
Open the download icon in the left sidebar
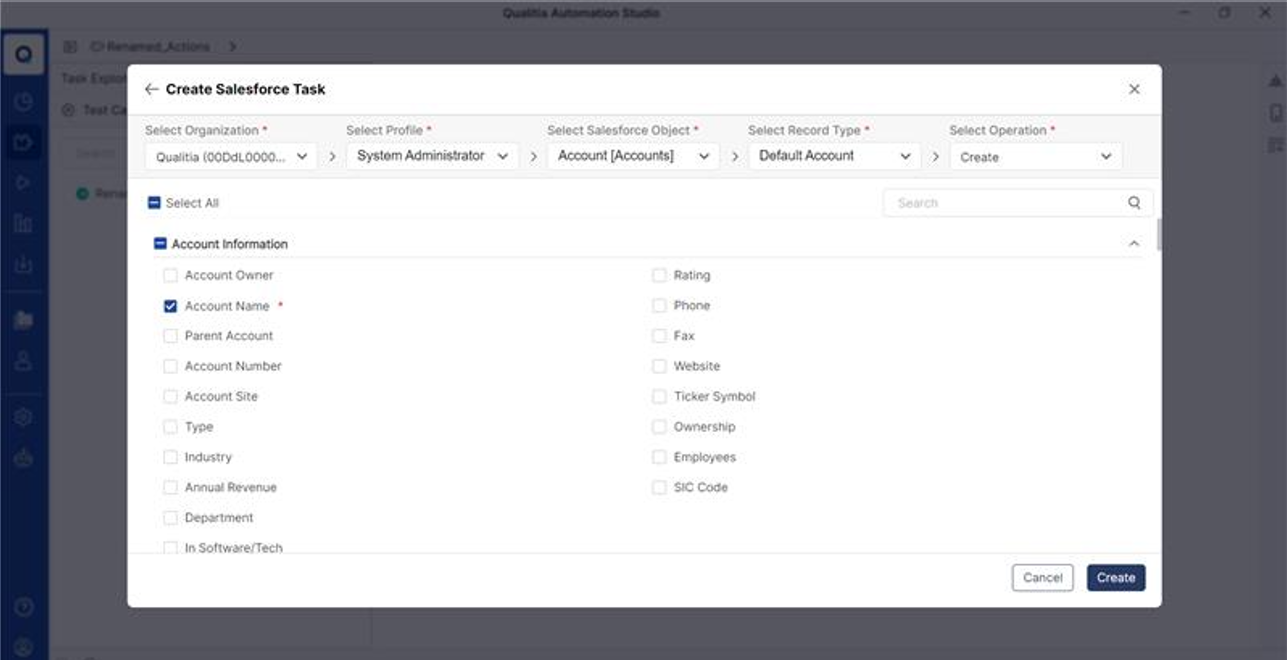tap(24, 265)
